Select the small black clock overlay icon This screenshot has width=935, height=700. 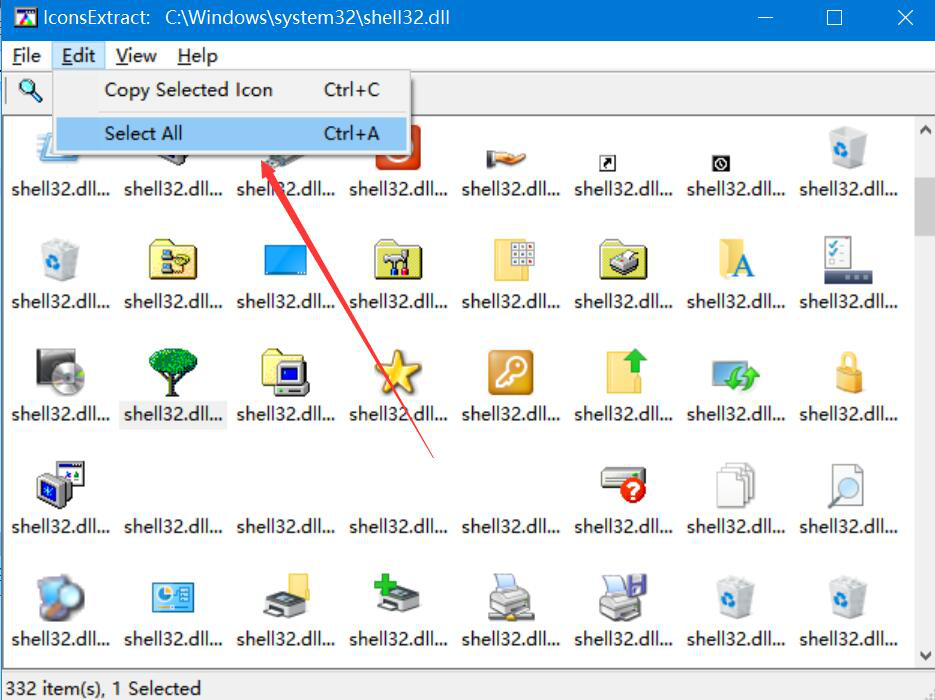[x=720, y=163]
